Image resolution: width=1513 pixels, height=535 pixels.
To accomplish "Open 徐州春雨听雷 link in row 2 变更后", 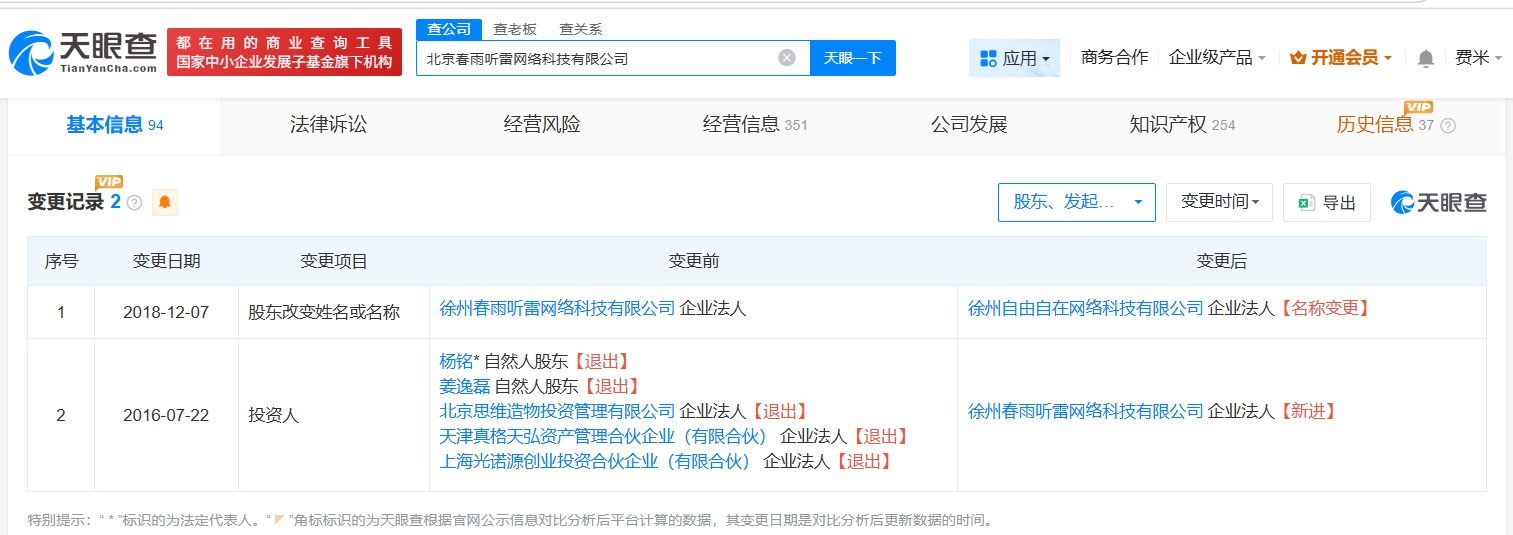I will pyautogui.click(x=1086, y=411).
